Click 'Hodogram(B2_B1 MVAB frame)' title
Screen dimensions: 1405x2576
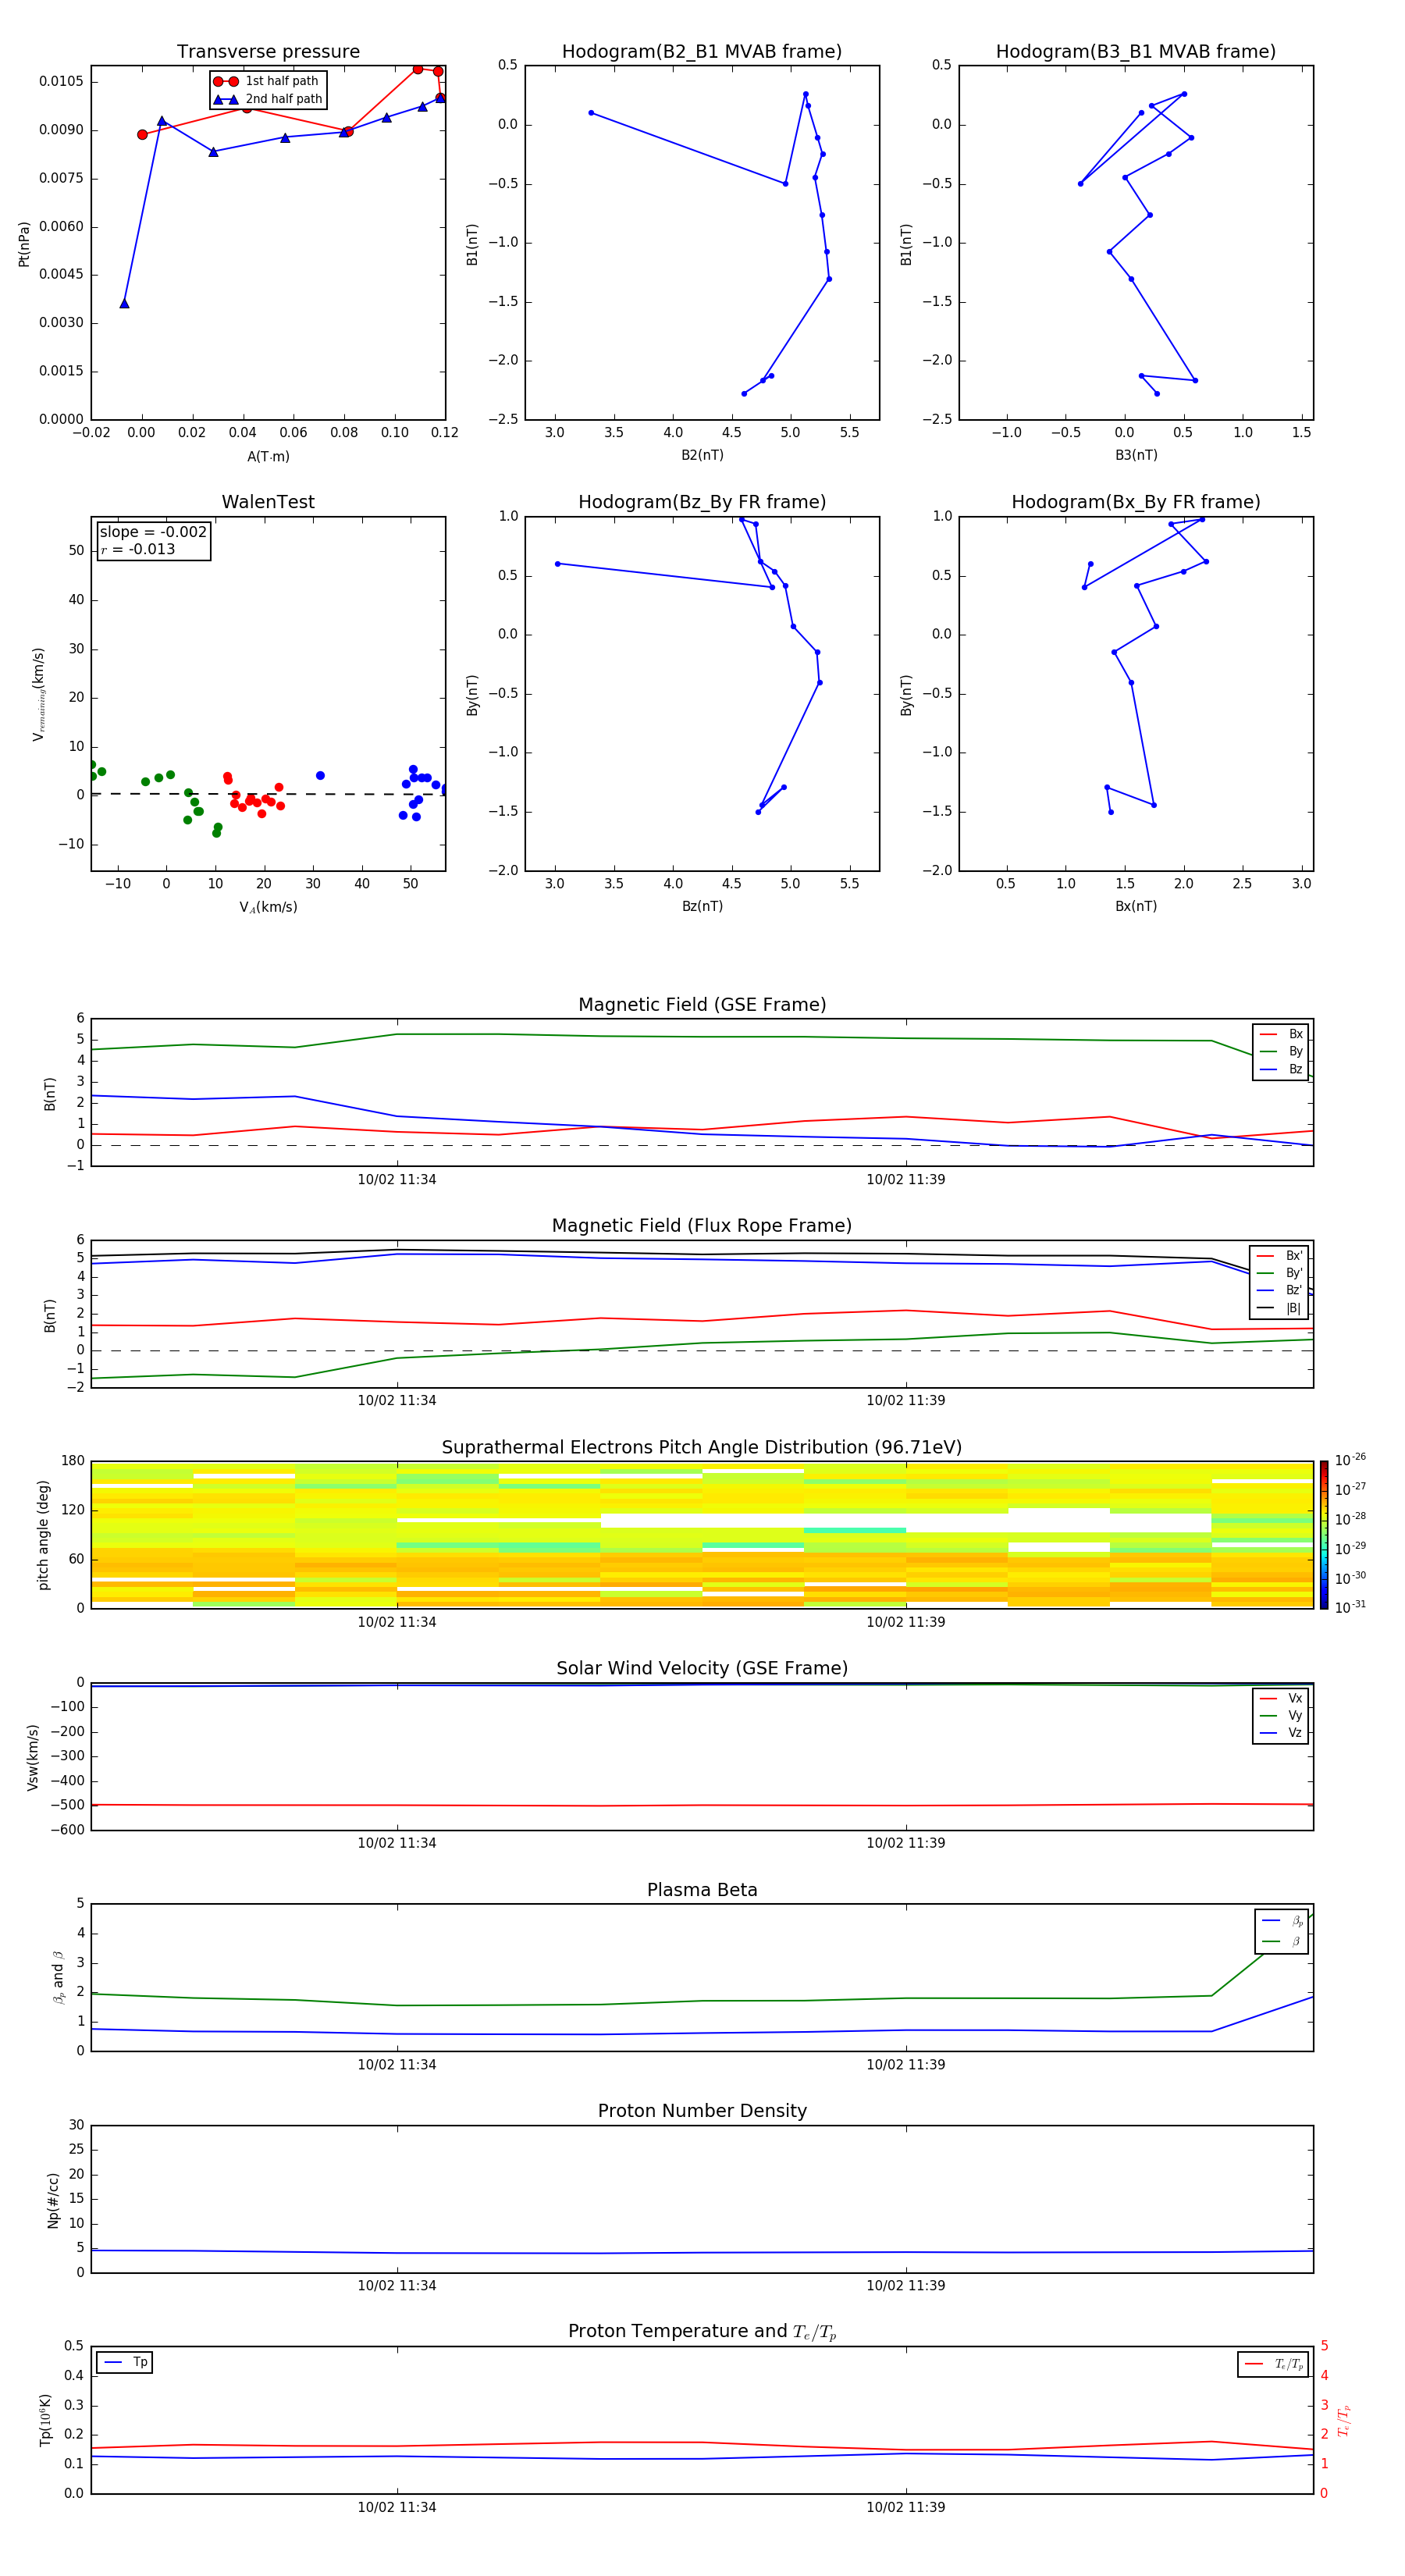(x=702, y=52)
